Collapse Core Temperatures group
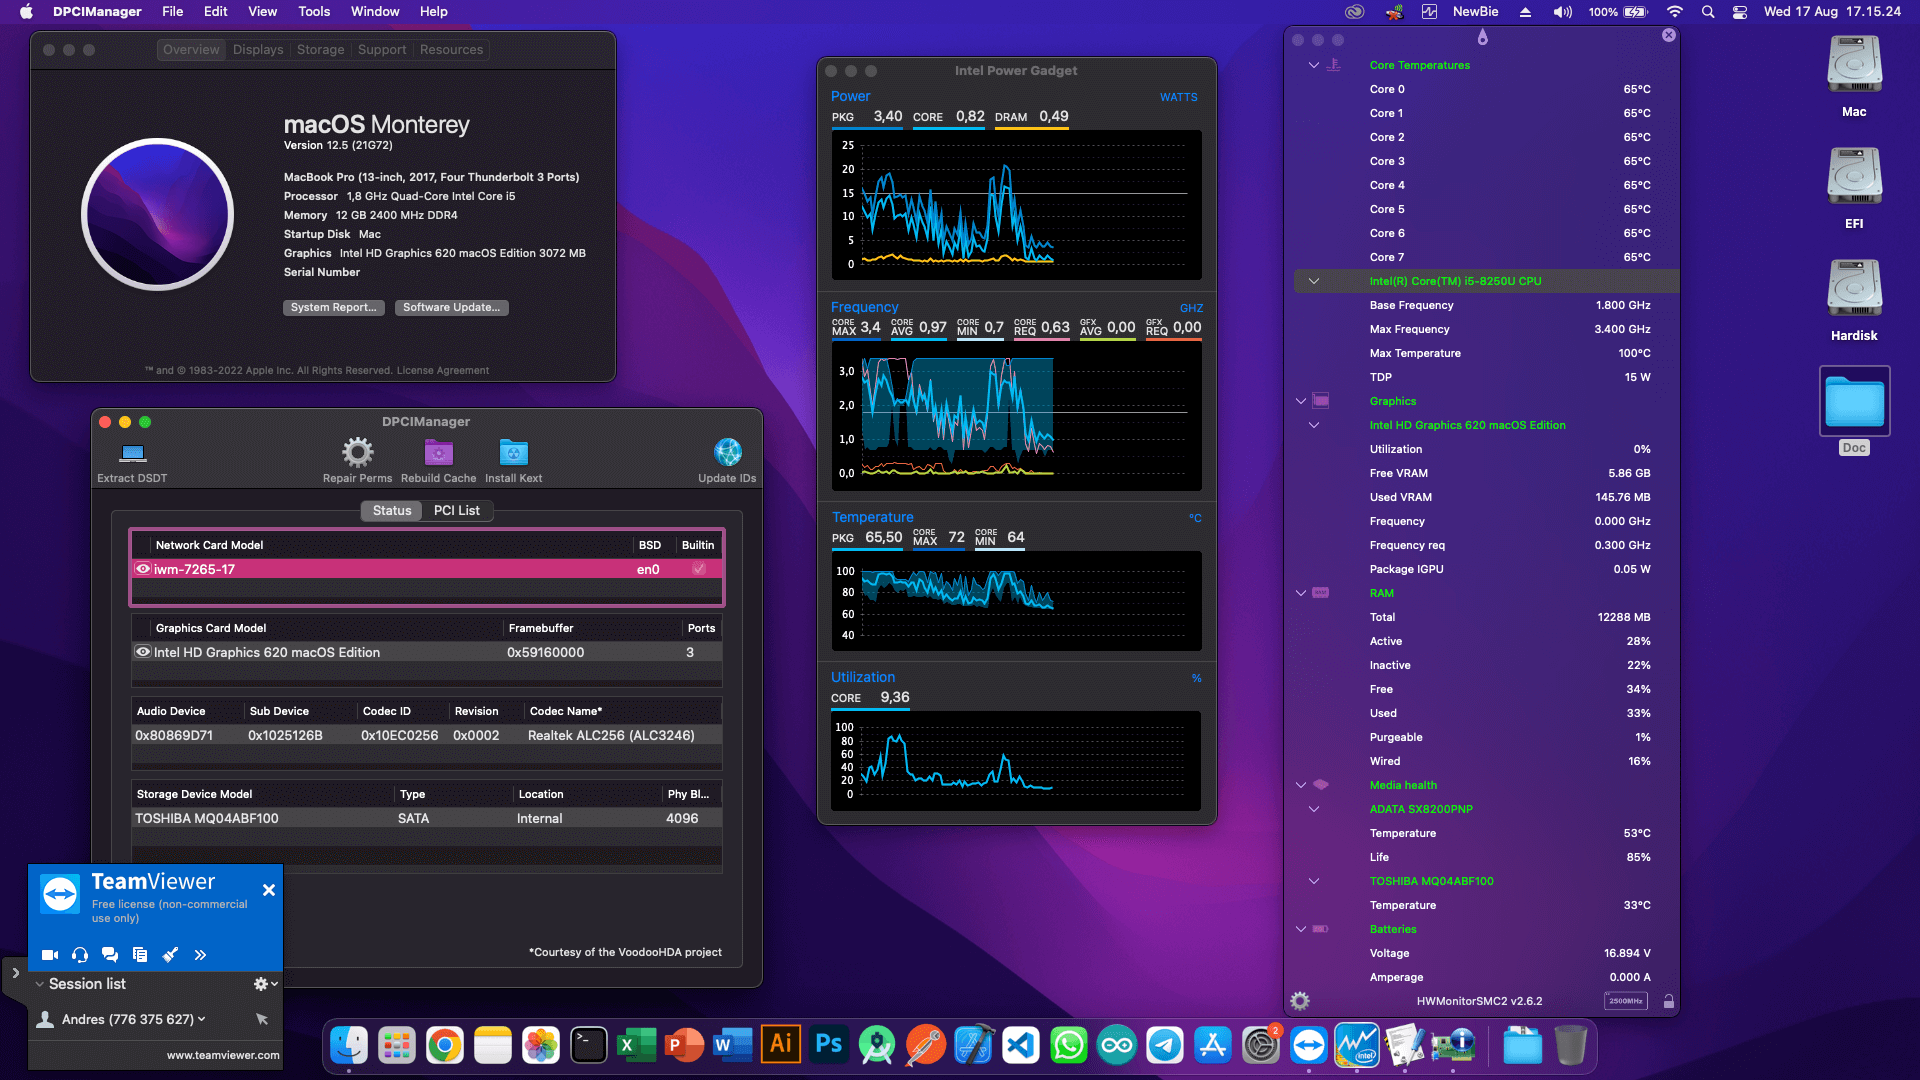Viewport: 1920px width, 1080px height. tap(1314, 65)
